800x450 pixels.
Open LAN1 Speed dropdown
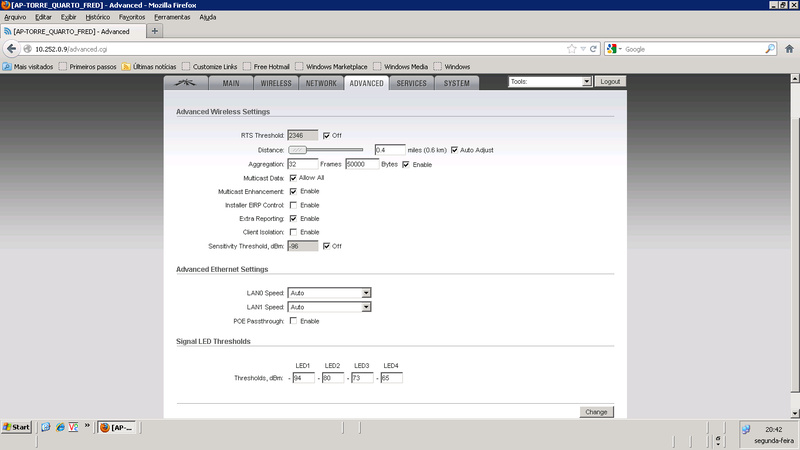(329, 307)
